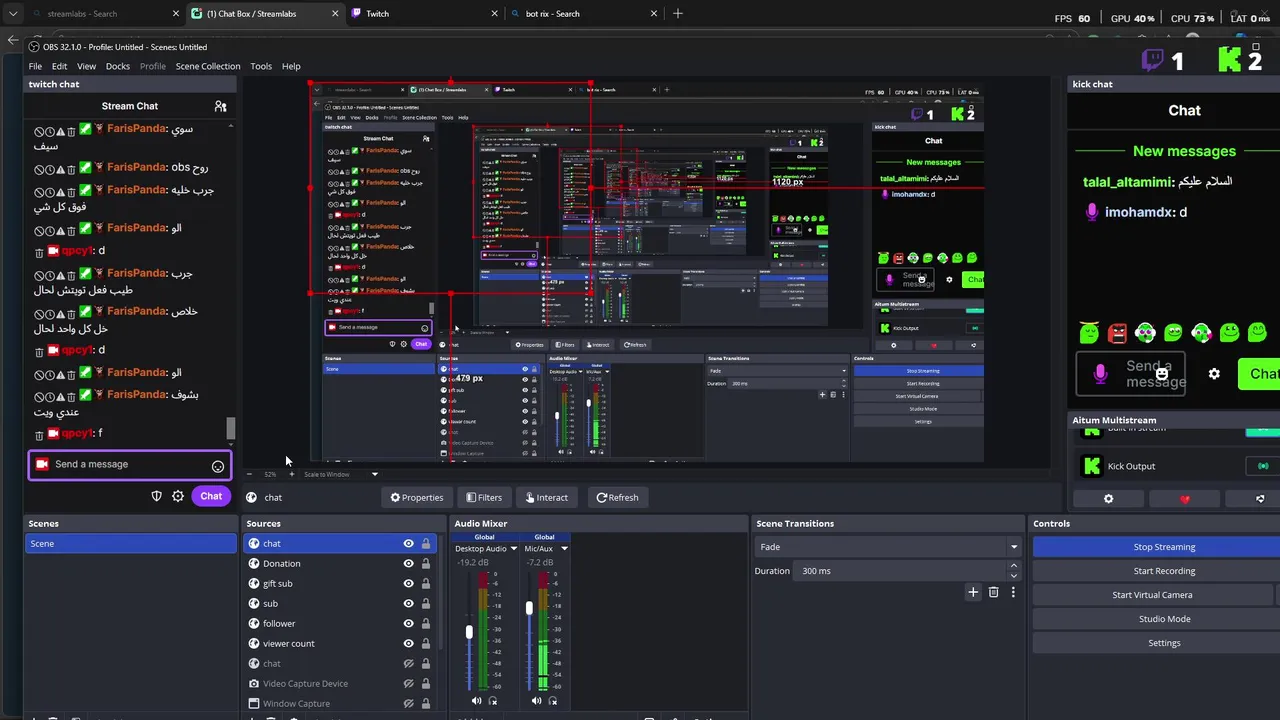Show the hidden chat source
The width and height of the screenshot is (1280, 720).
[408, 664]
